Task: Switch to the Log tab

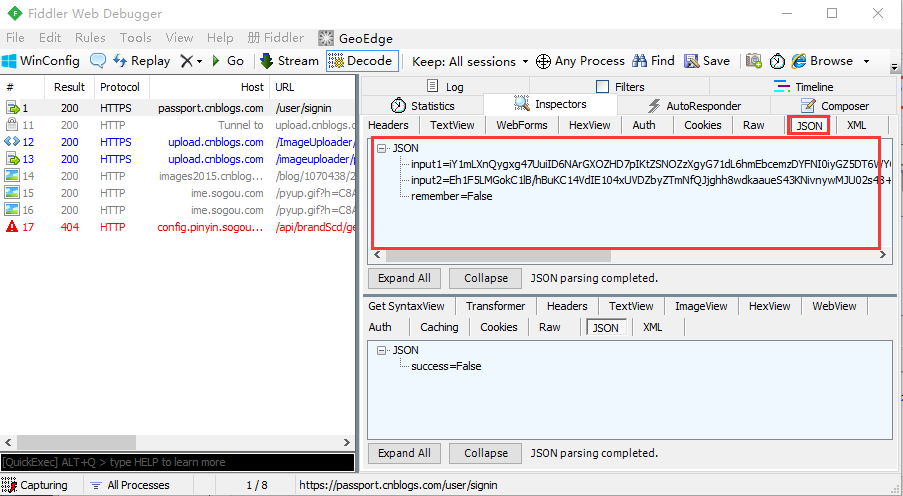Action: (x=445, y=86)
